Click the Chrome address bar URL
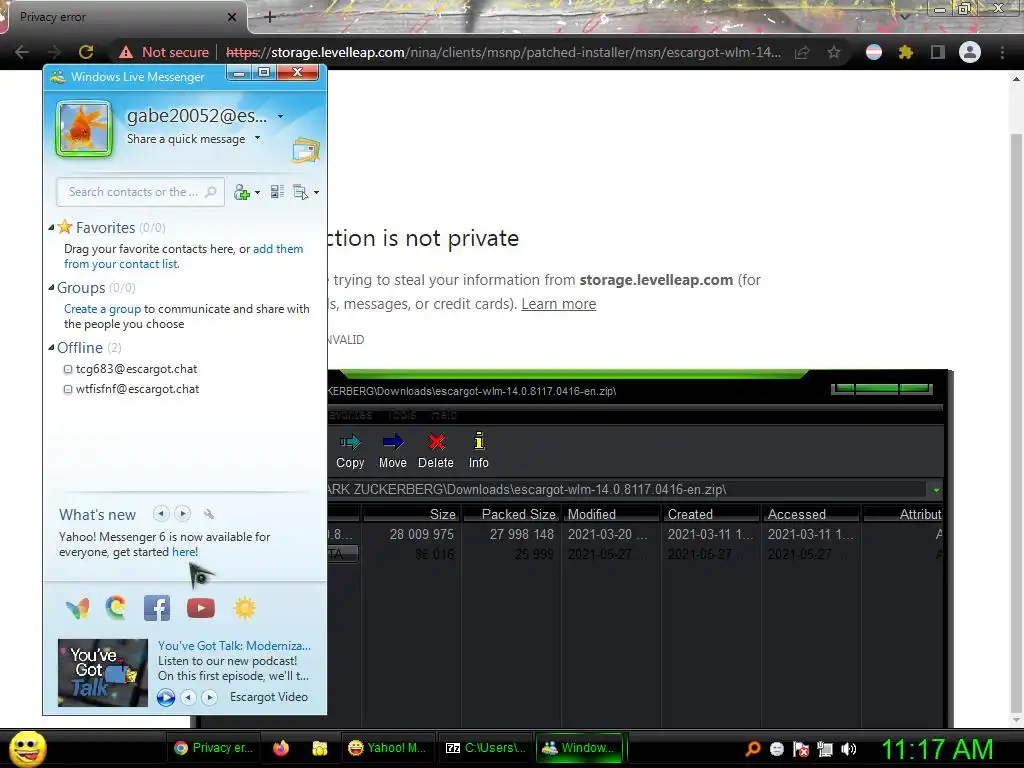 pos(503,52)
